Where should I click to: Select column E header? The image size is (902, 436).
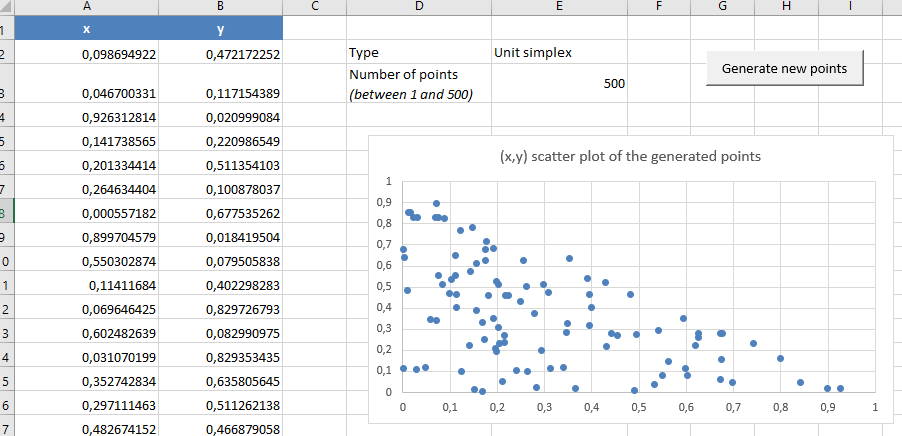pos(559,6)
